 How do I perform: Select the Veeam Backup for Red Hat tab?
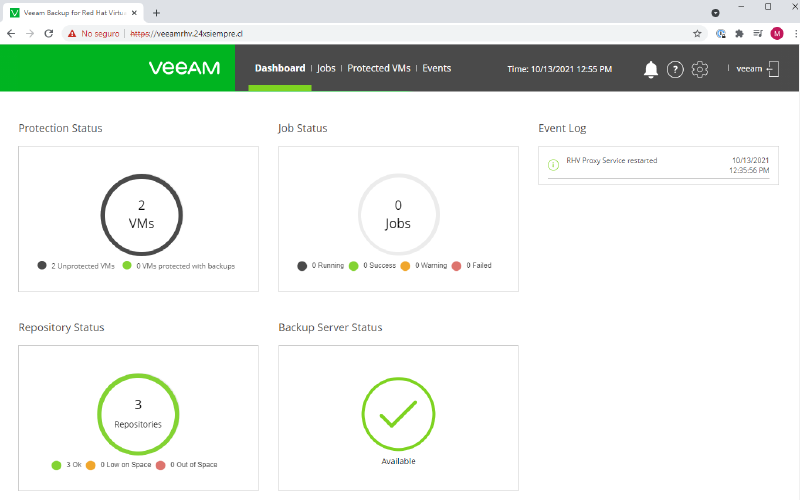(x=73, y=13)
